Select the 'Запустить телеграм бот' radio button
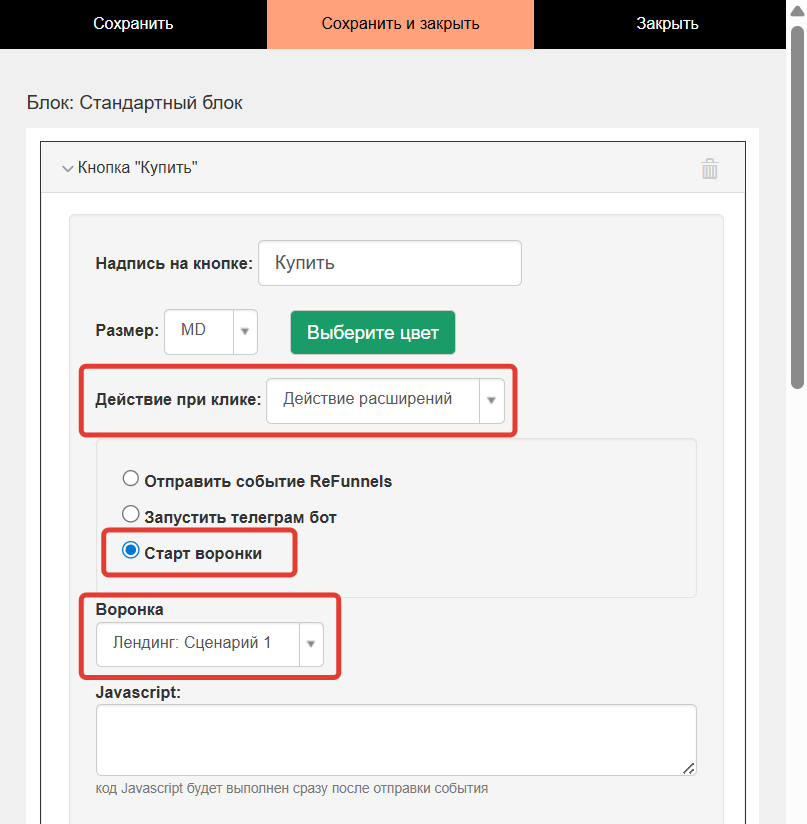Viewport: 807px width, 824px height. (x=130, y=514)
